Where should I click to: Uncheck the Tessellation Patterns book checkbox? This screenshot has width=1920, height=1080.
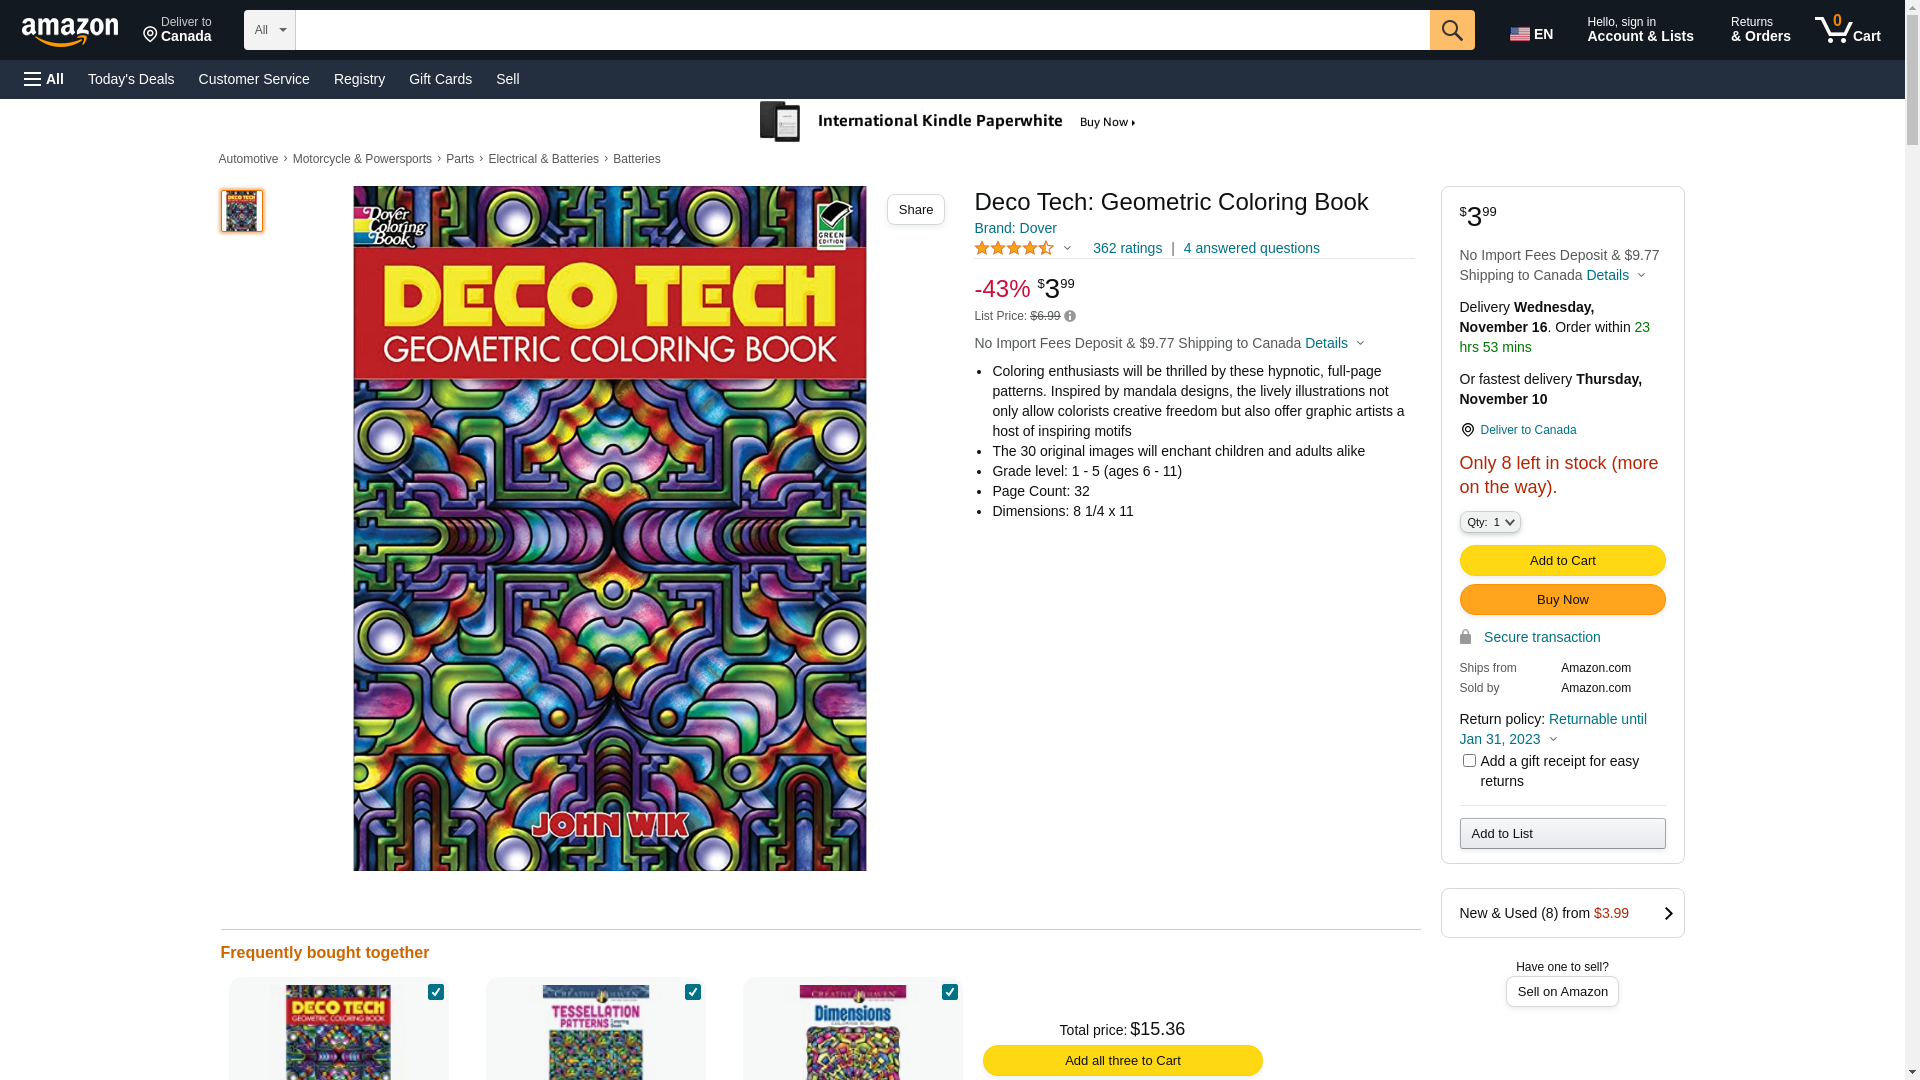click(693, 992)
